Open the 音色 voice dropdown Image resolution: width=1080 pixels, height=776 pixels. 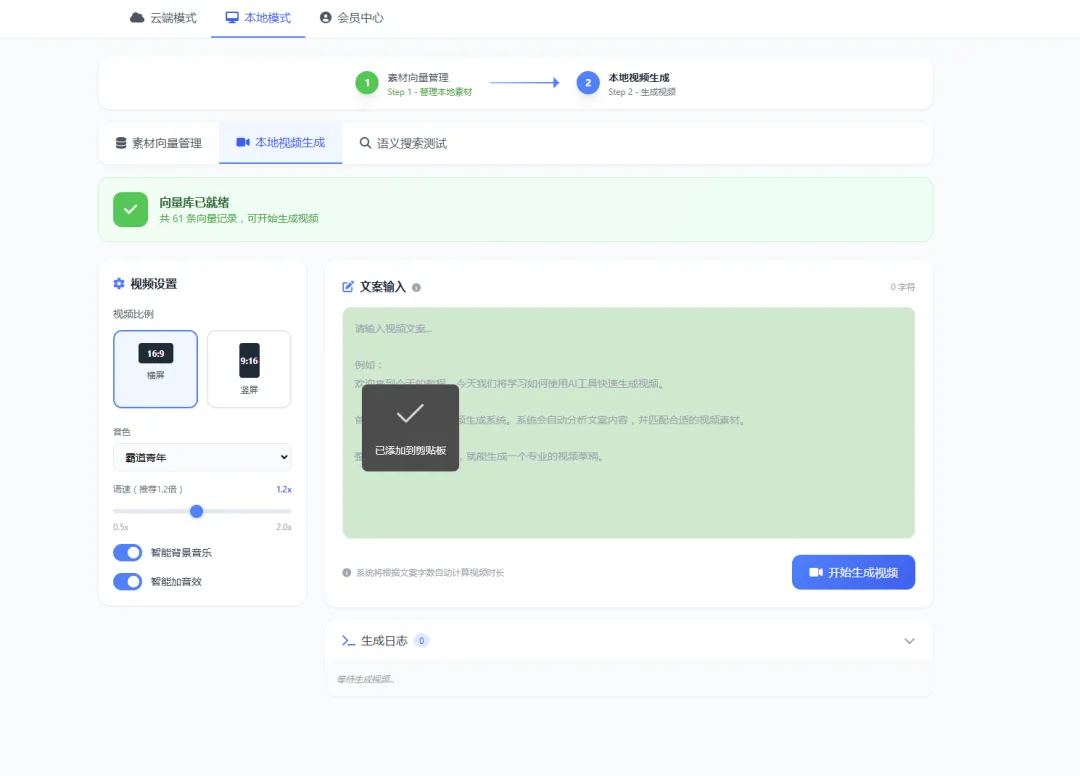click(x=202, y=457)
